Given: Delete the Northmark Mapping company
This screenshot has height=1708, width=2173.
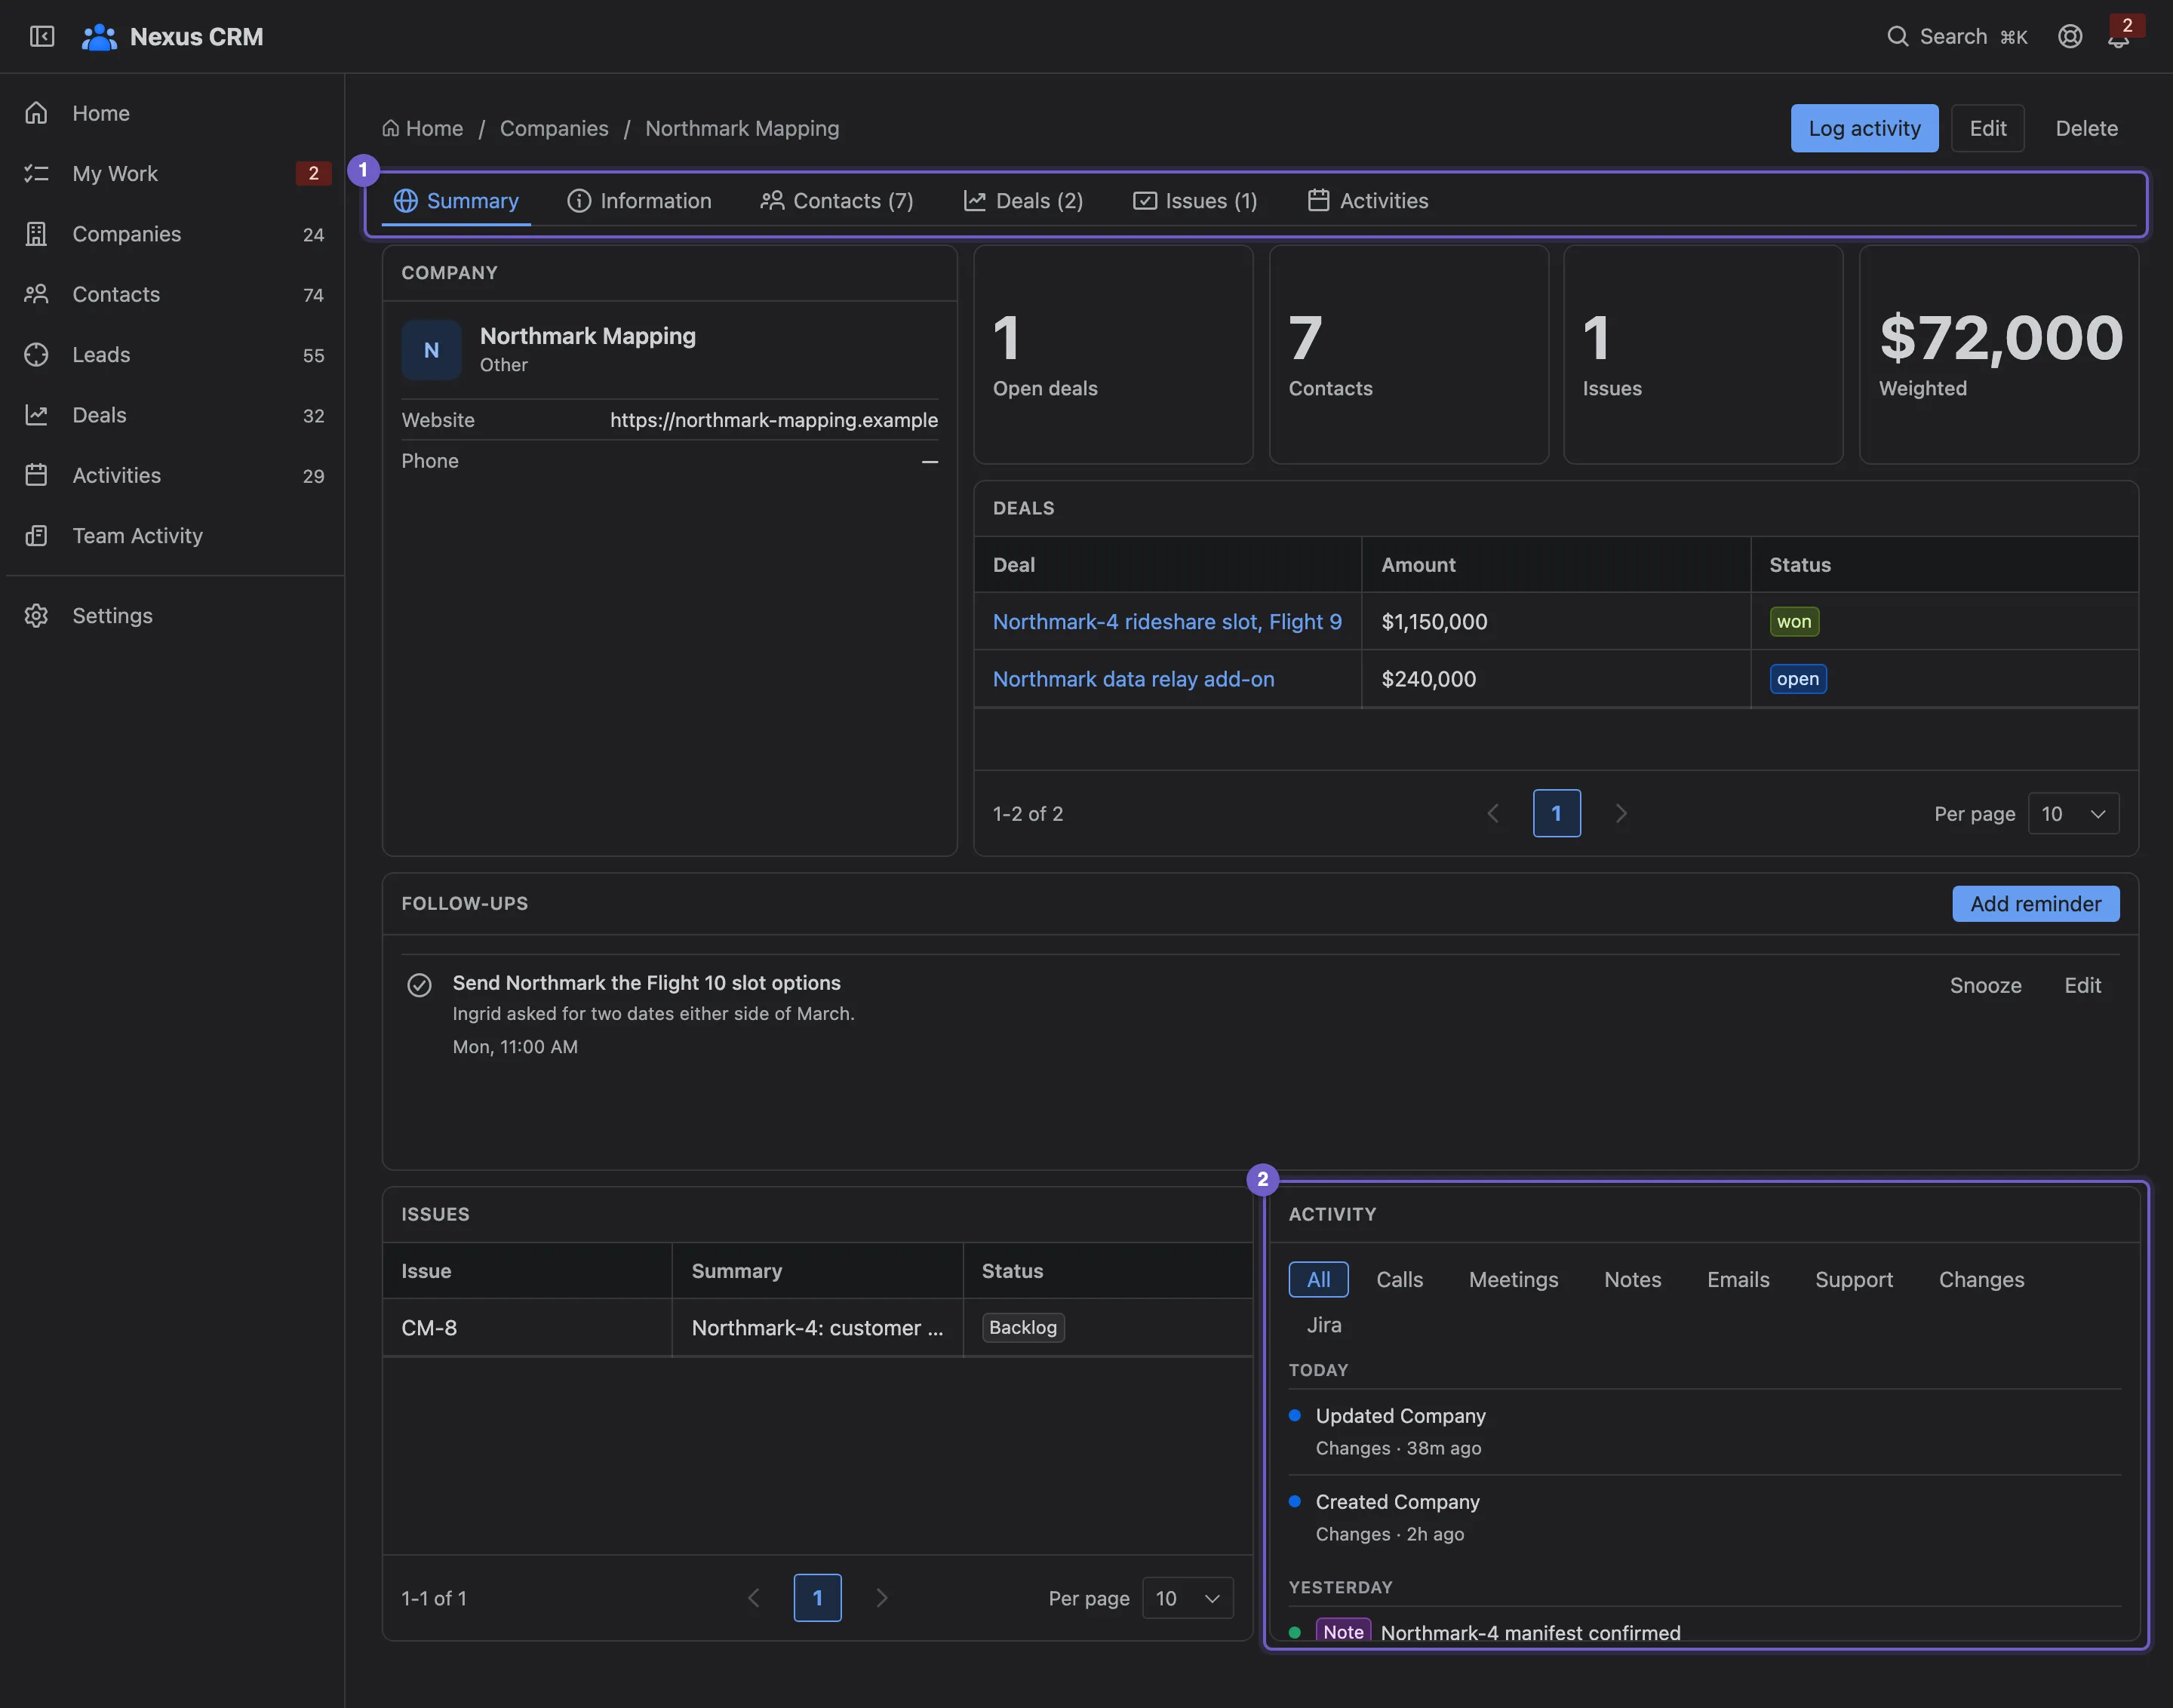Looking at the screenshot, I should point(2086,128).
